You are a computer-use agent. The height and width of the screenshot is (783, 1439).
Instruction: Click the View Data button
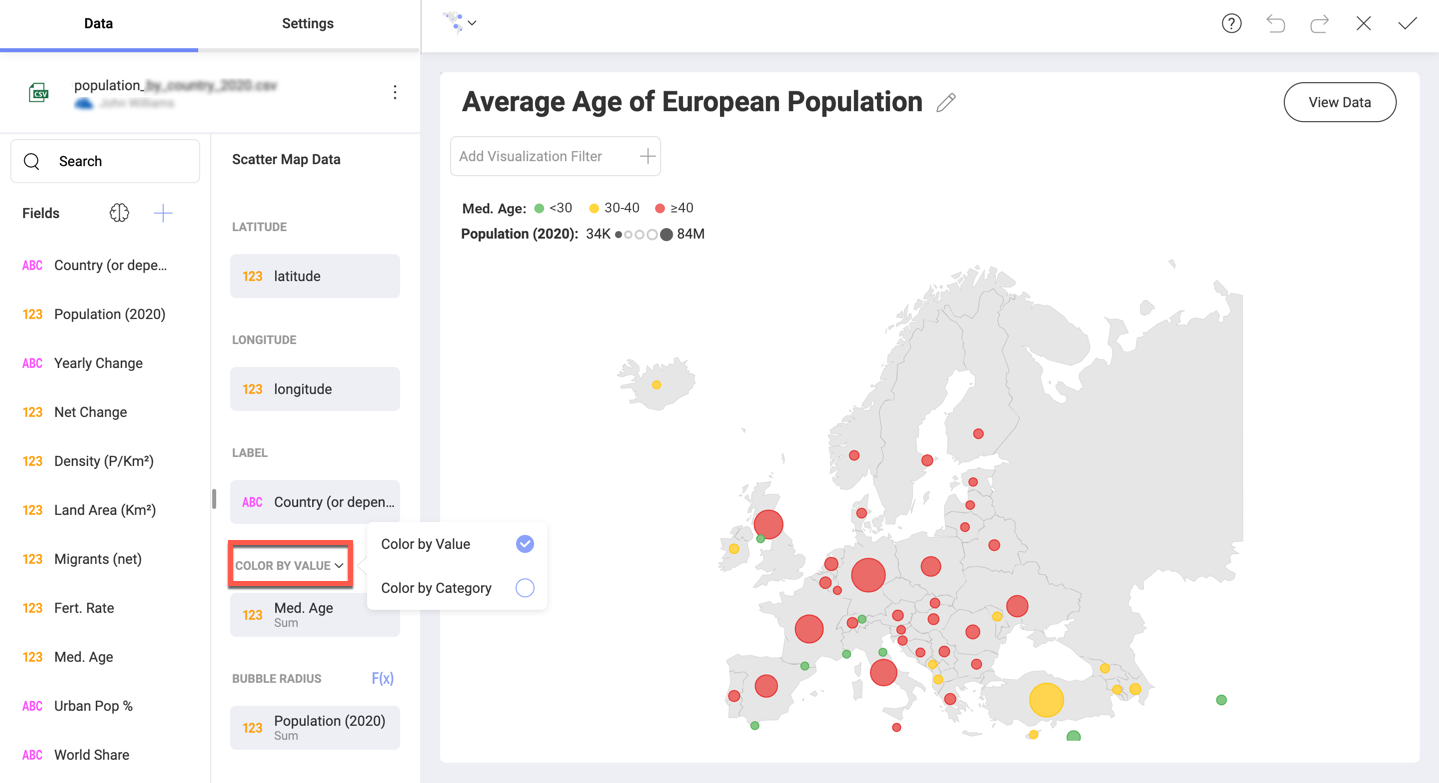click(1339, 101)
